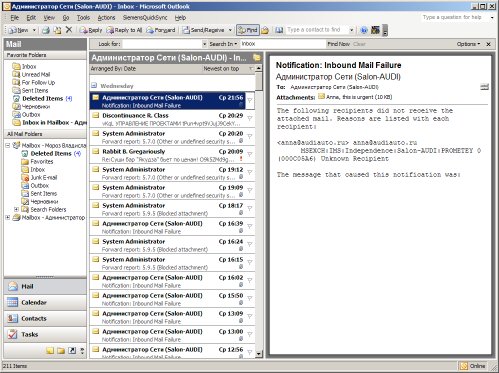Open 'Anna, this is urgent' attachment
Screen dimensions: 499x373
(x=355, y=97)
